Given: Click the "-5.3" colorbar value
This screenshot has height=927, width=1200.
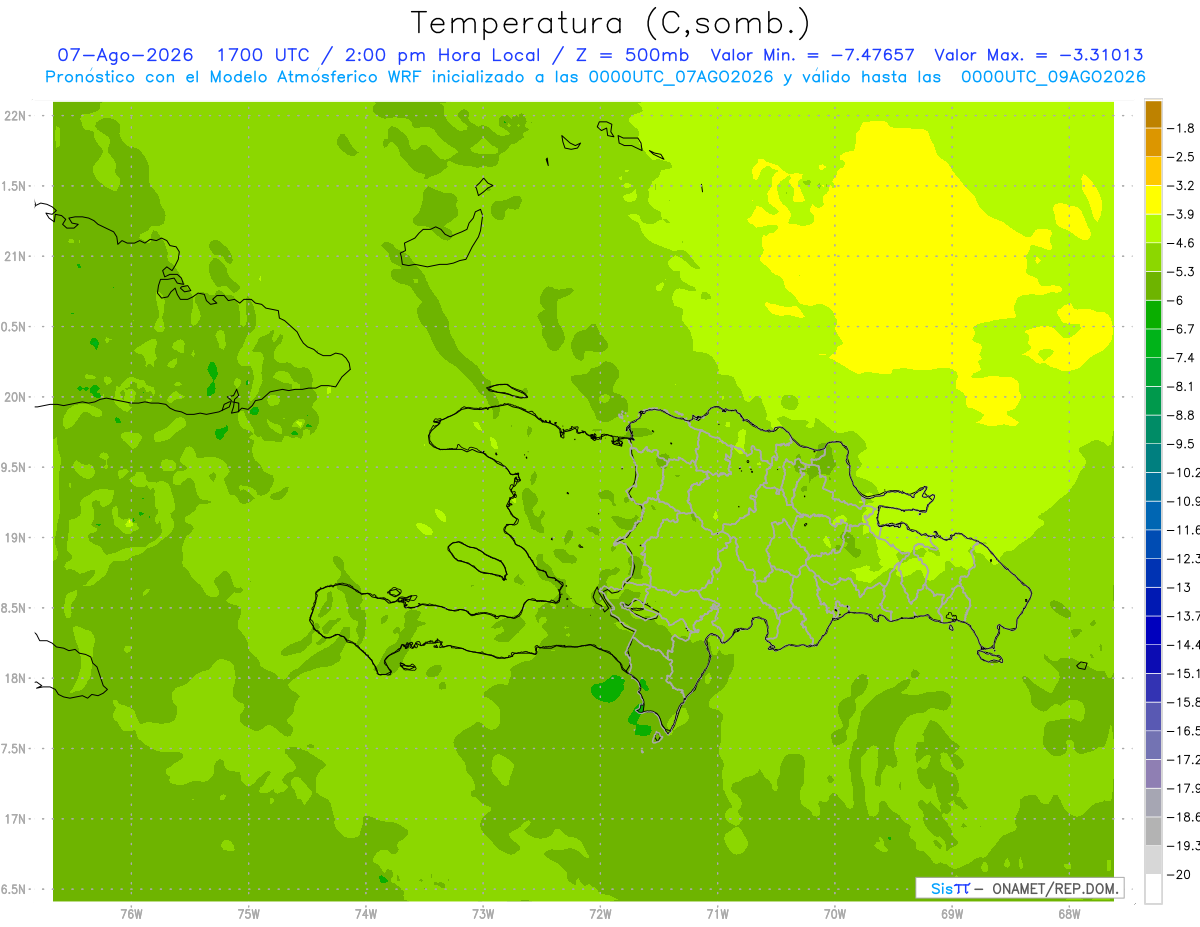Looking at the screenshot, I should click(1181, 272).
